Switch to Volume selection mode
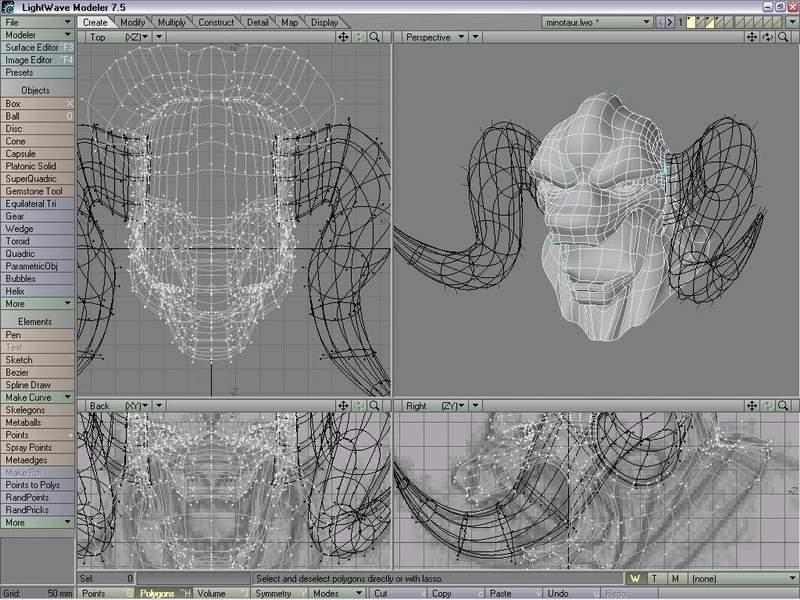 [x=221, y=593]
